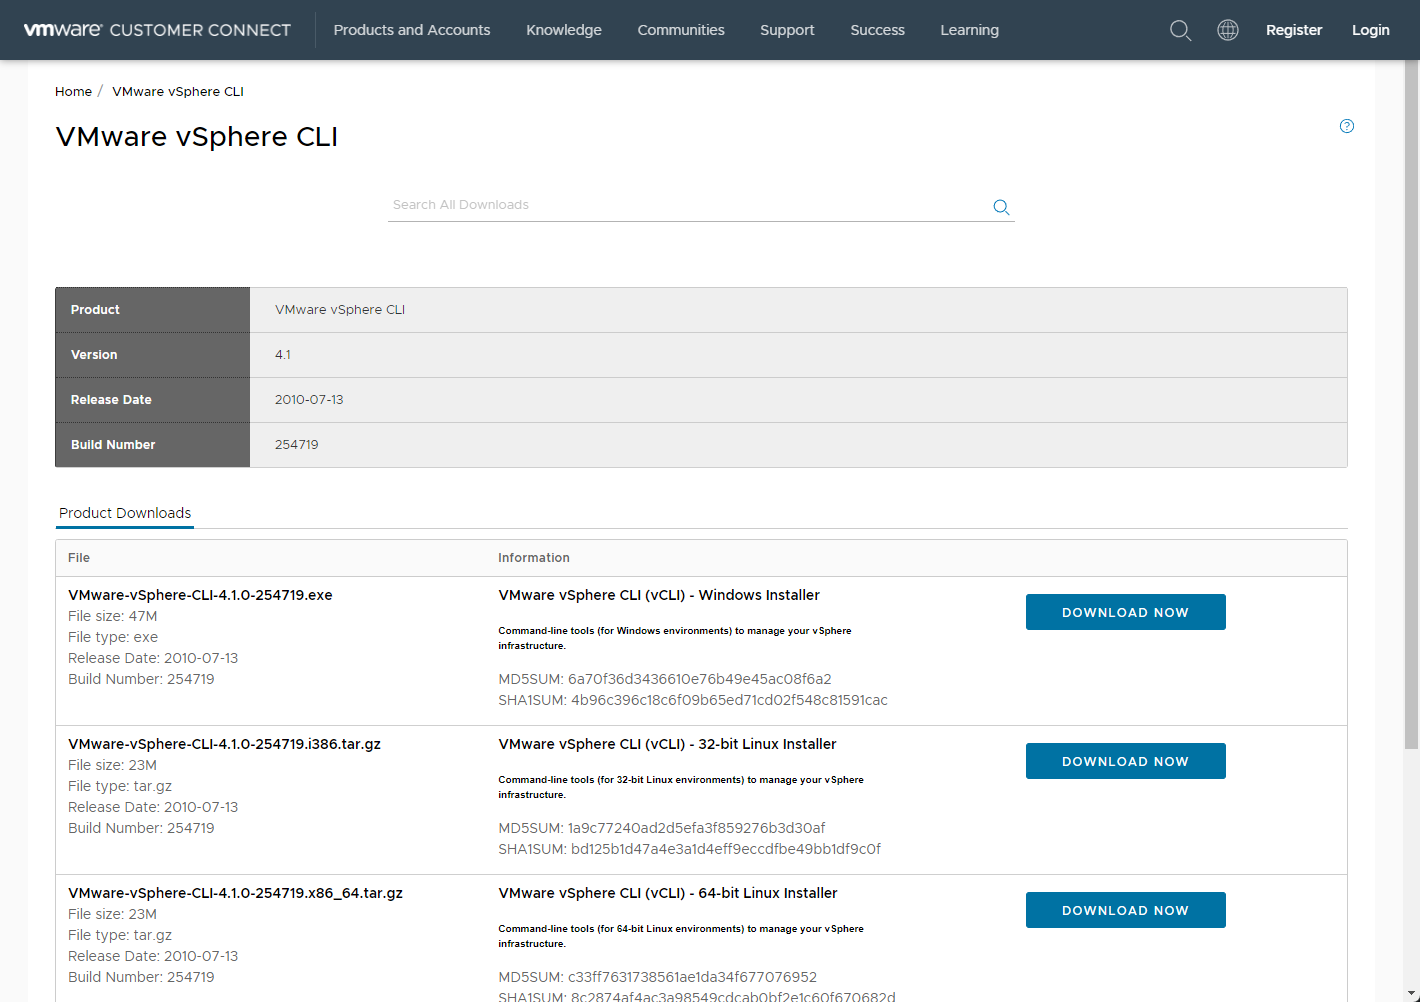Image resolution: width=1420 pixels, height=1002 pixels.
Task: Open the Knowledge menu
Action: (564, 30)
